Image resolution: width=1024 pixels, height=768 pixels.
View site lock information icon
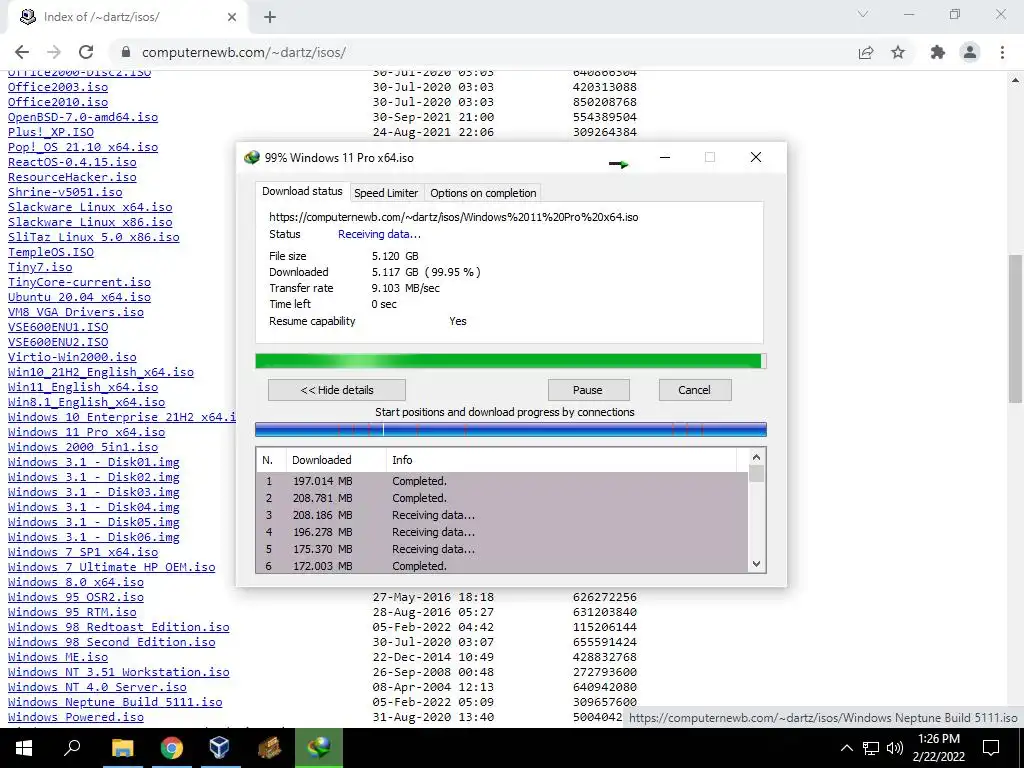[x=126, y=52]
